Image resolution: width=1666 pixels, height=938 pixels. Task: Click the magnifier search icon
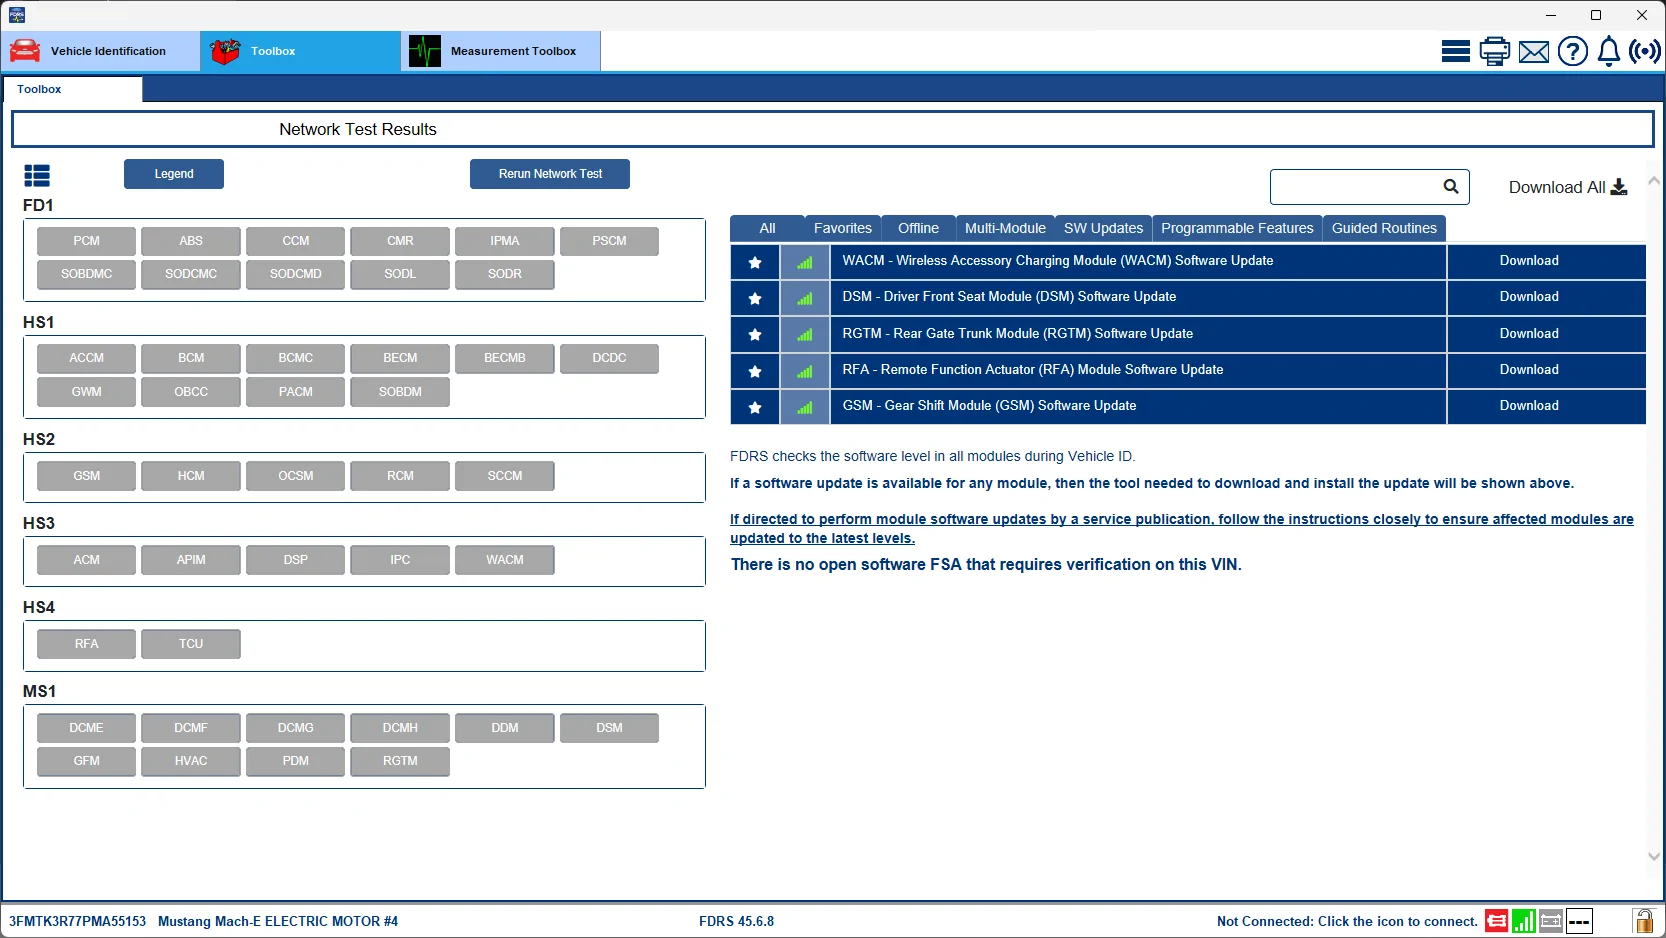coord(1451,187)
